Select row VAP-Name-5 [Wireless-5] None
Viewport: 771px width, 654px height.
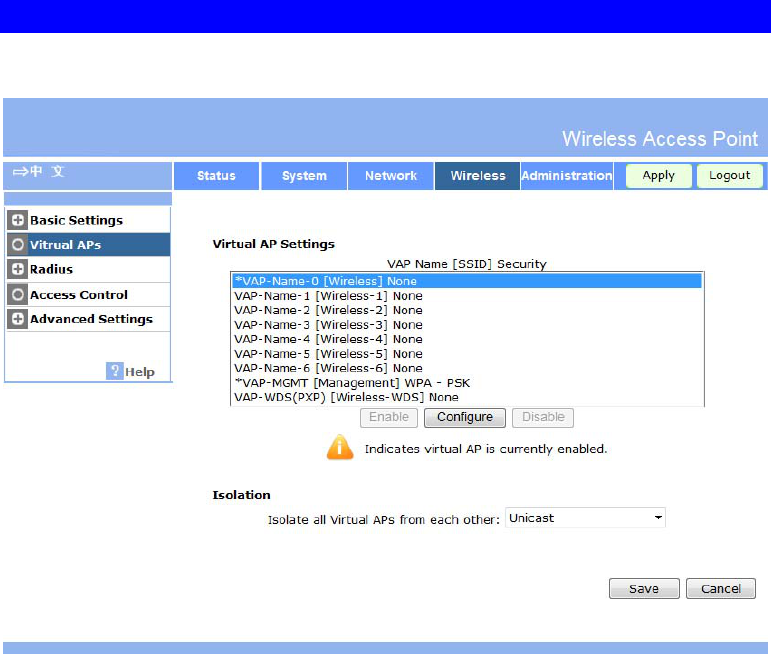[467, 354]
